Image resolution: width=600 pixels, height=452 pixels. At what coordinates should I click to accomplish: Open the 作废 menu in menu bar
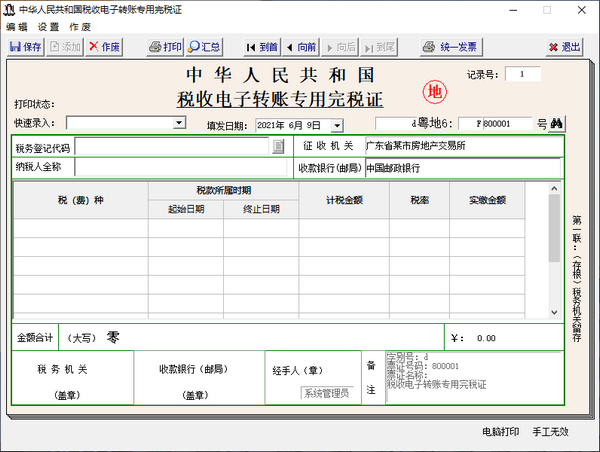[x=80, y=27]
